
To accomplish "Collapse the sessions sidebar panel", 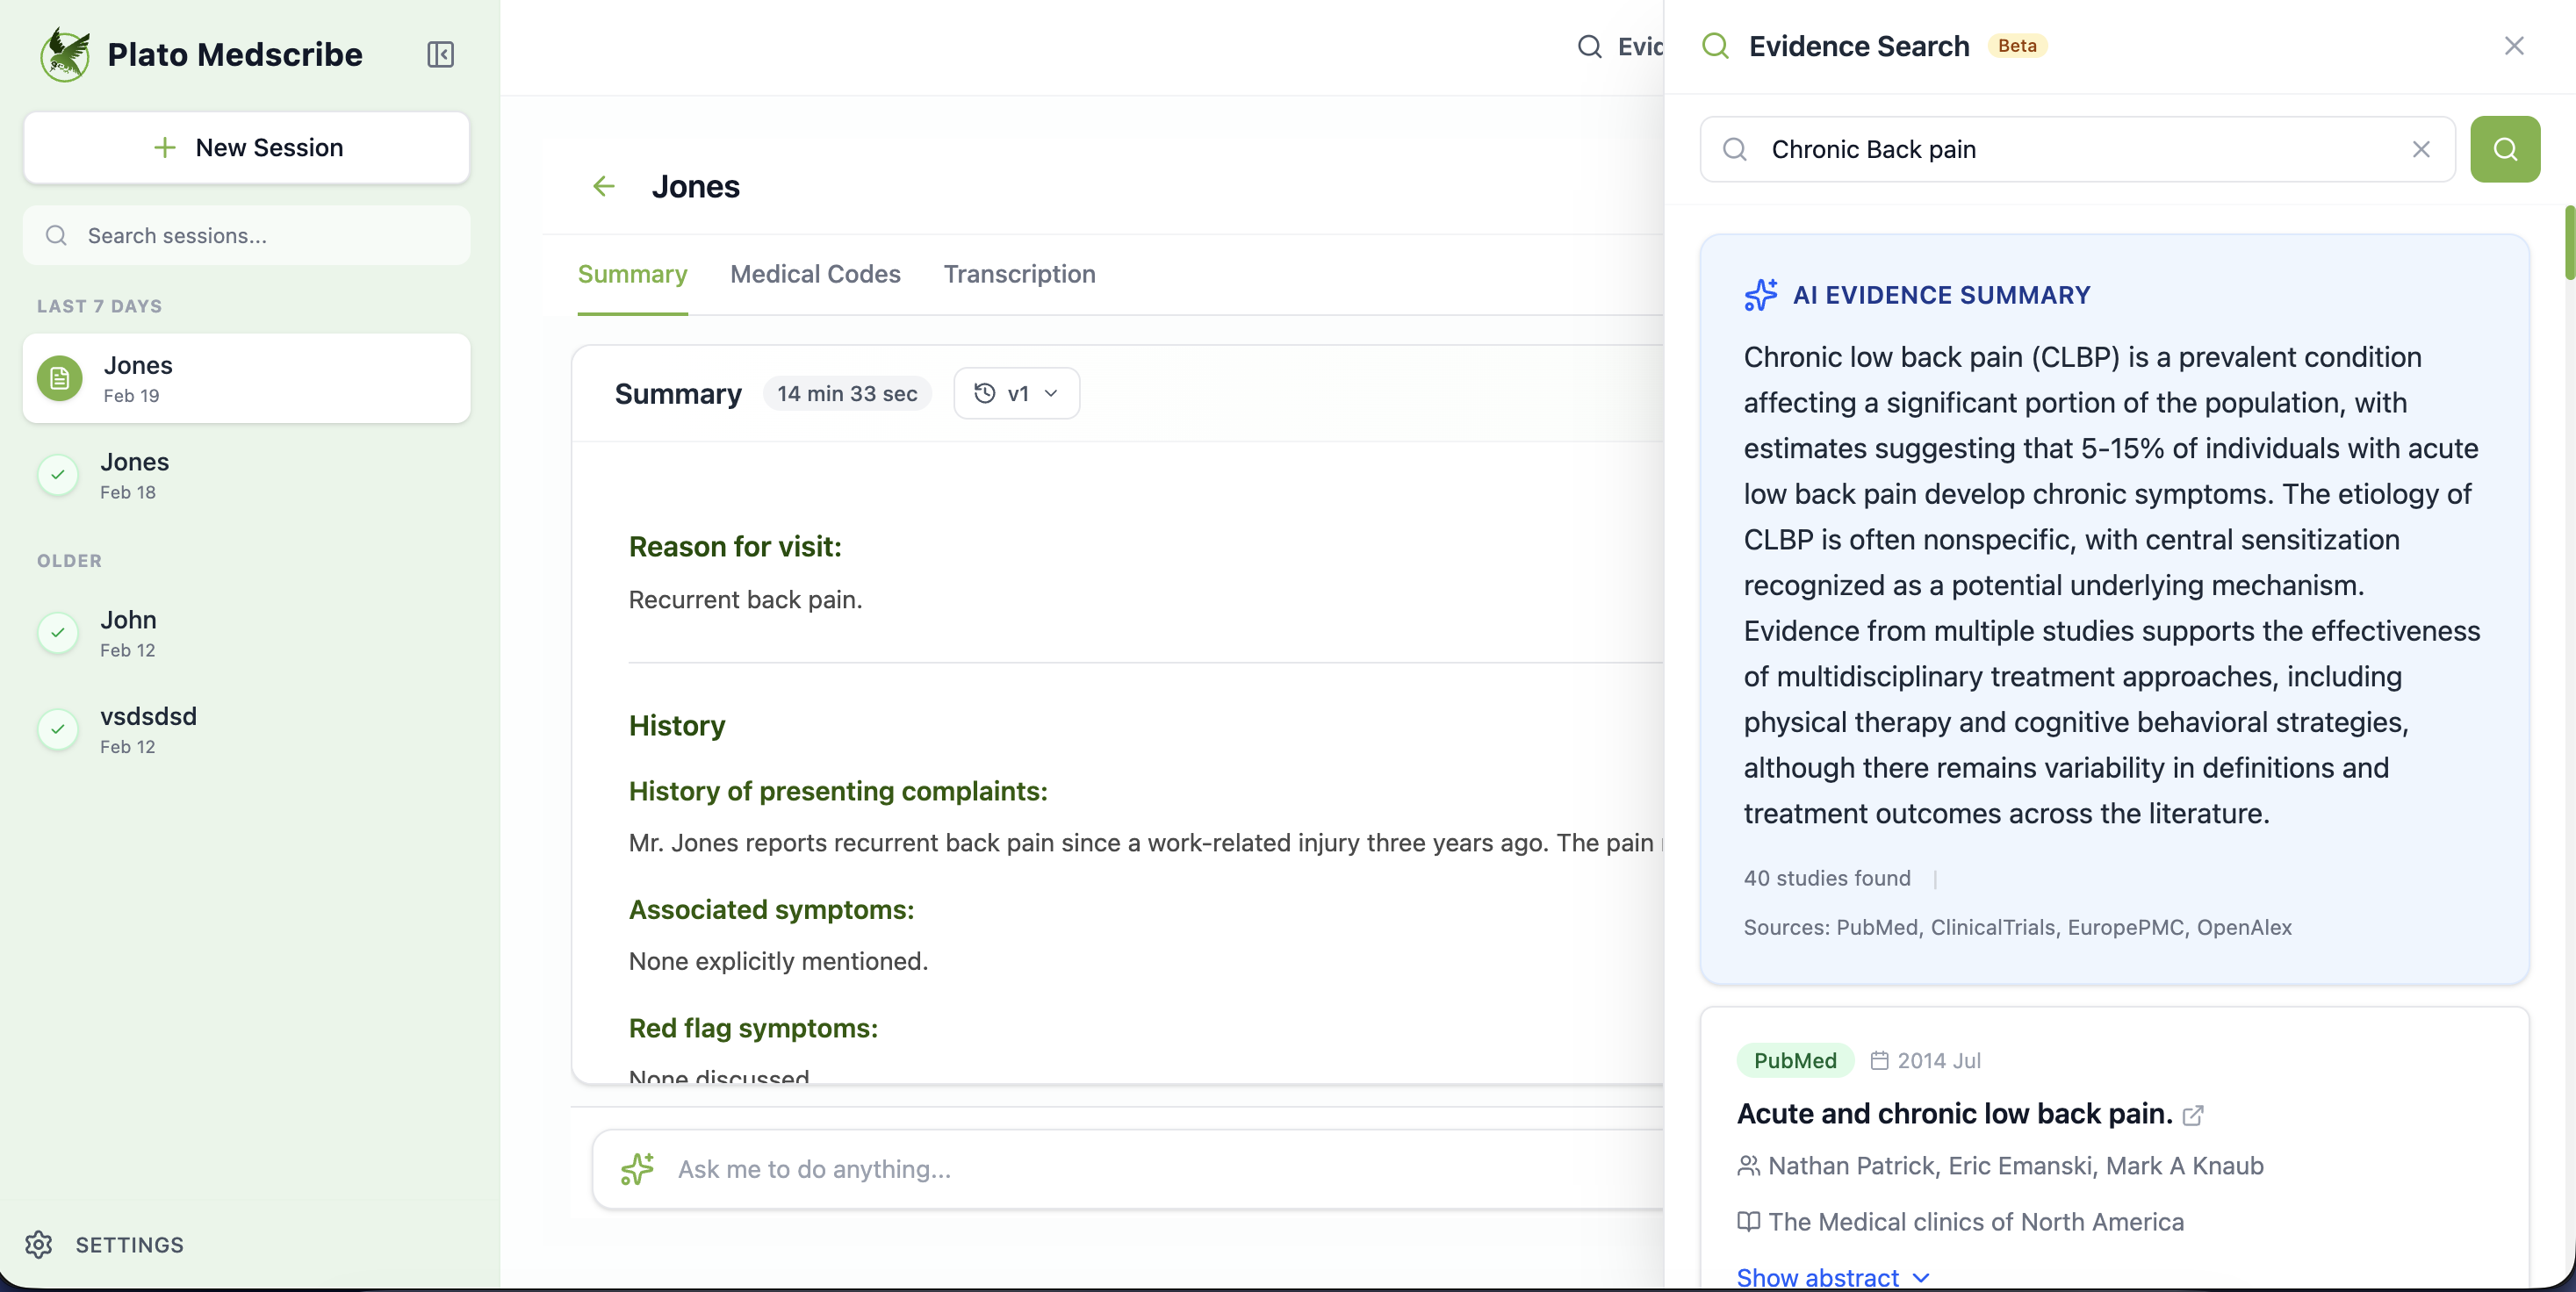I will click(x=440, y=55).
